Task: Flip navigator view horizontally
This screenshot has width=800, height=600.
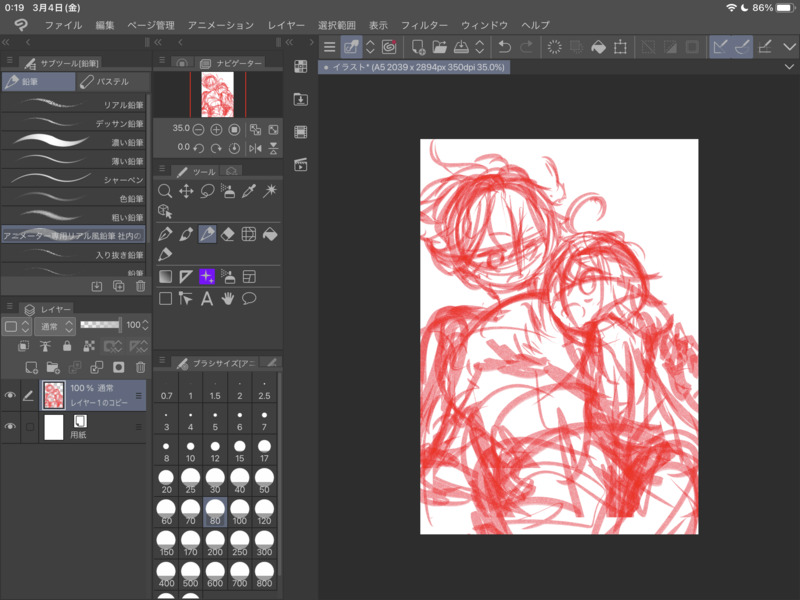Action: [x=255, y=148]
